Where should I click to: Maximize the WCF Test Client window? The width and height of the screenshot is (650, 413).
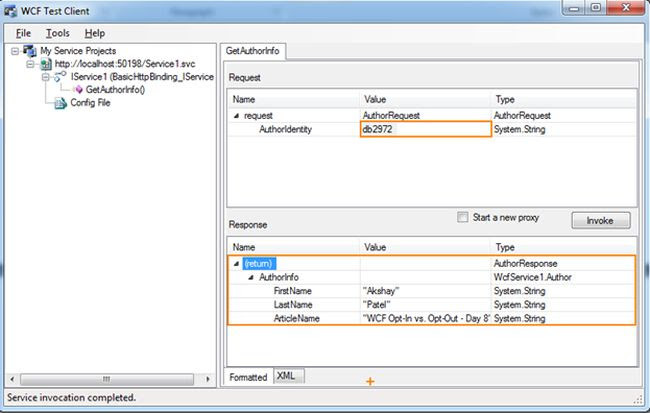tap(596, 8)
